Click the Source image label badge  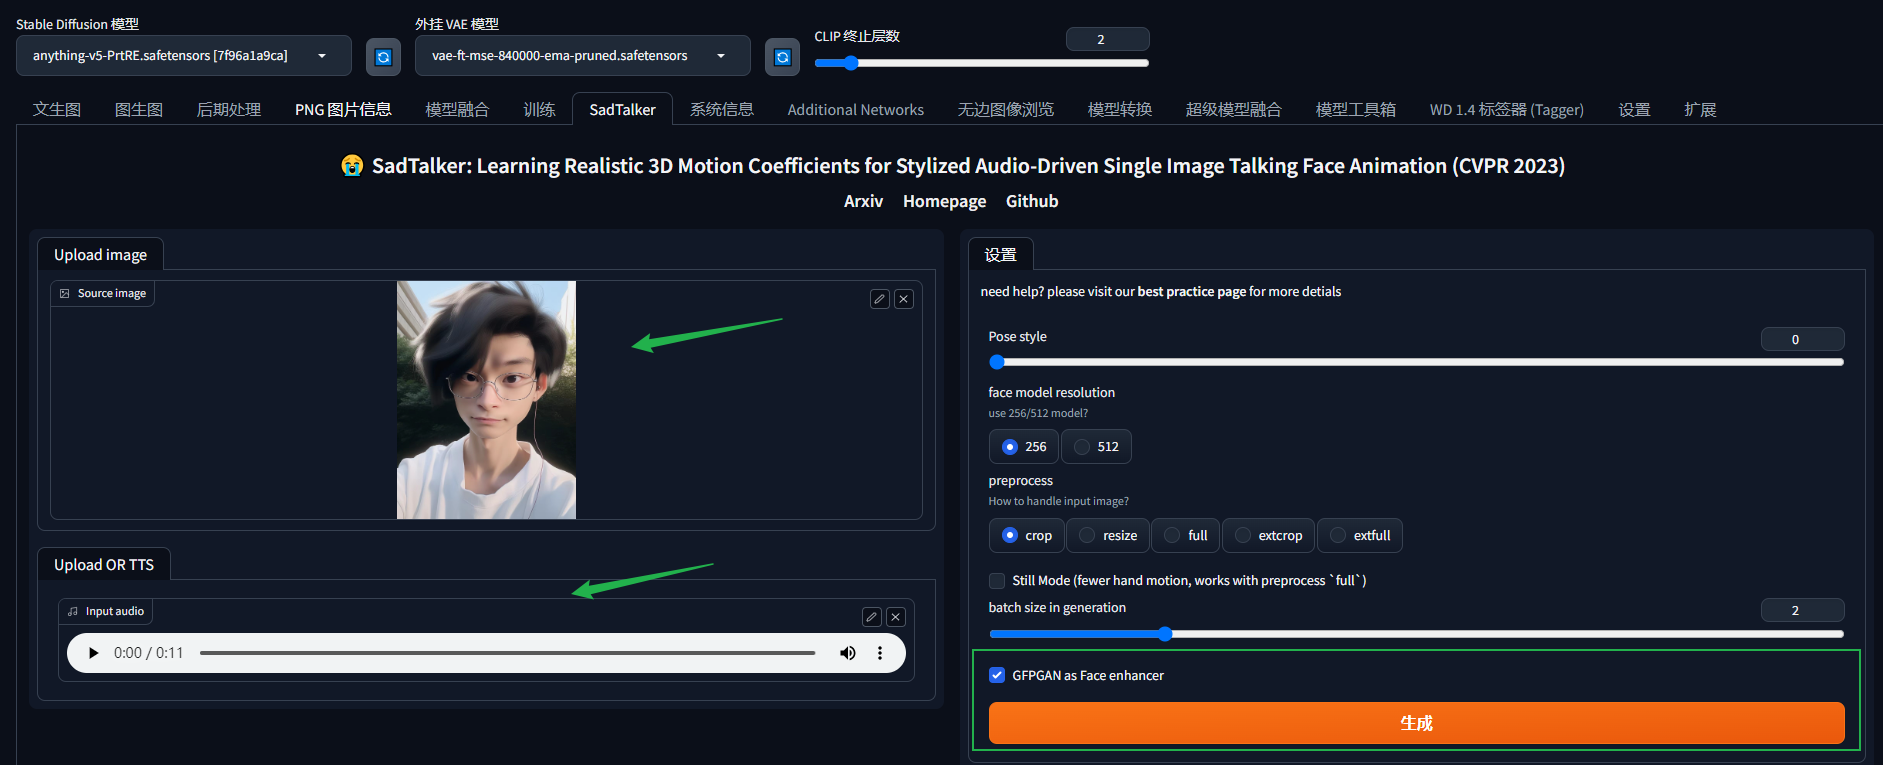[x=103, y=294]
